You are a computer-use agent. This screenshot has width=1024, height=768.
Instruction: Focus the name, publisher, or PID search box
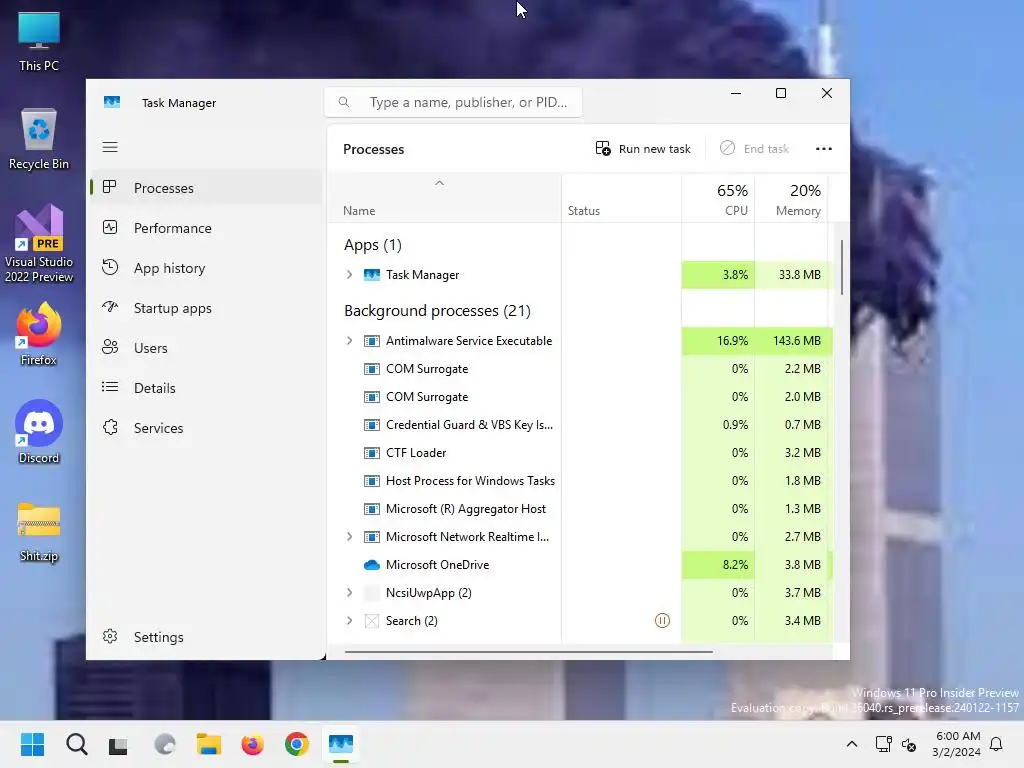tap(453, 102)
